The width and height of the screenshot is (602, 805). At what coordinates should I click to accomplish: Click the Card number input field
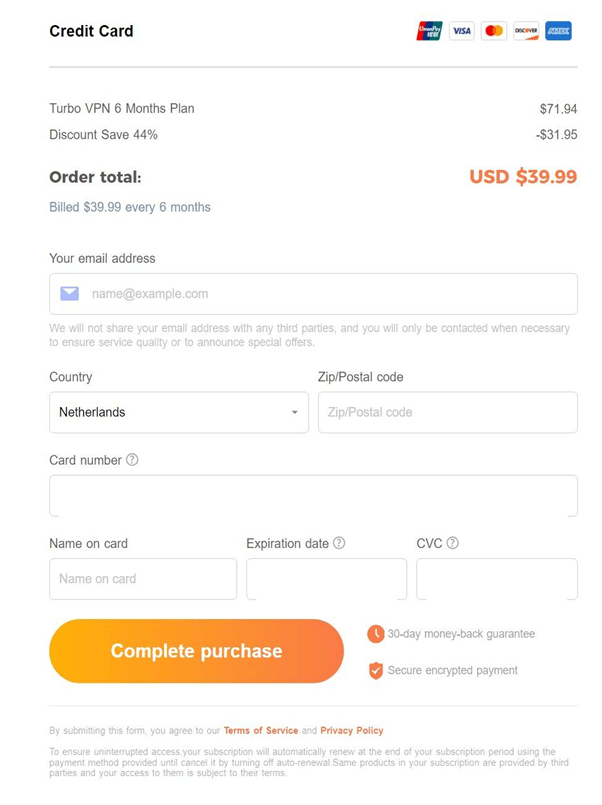coord(313,495)
